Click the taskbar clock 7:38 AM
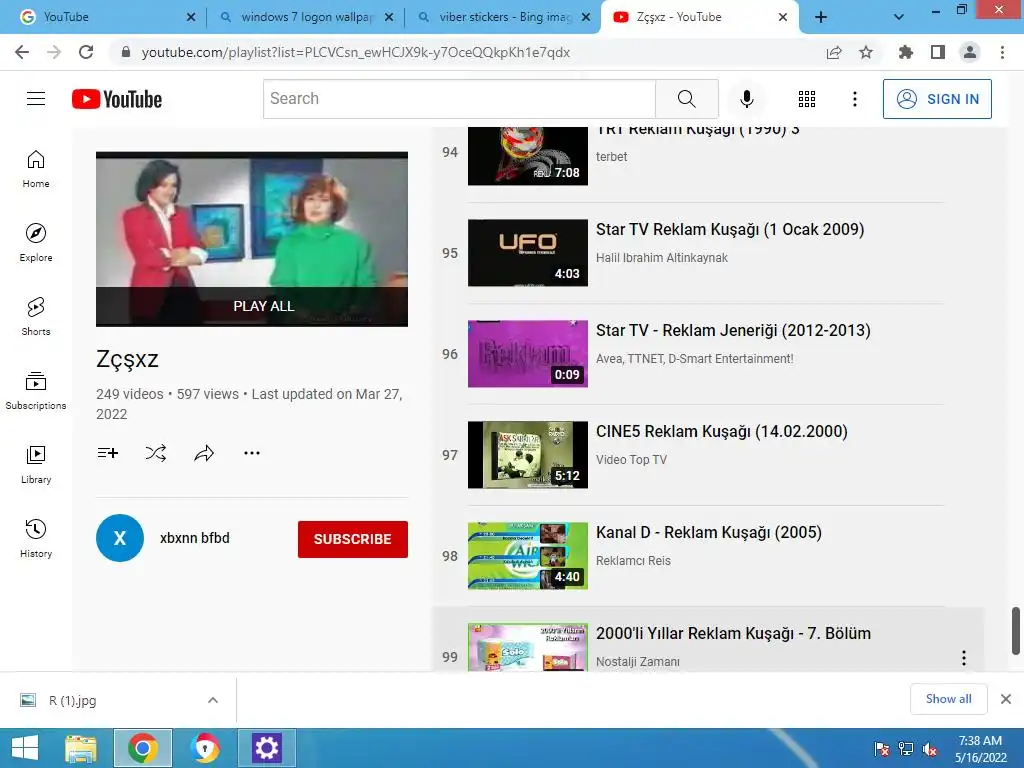Viewport: 1024px width, 768px height. pos(980,748)
